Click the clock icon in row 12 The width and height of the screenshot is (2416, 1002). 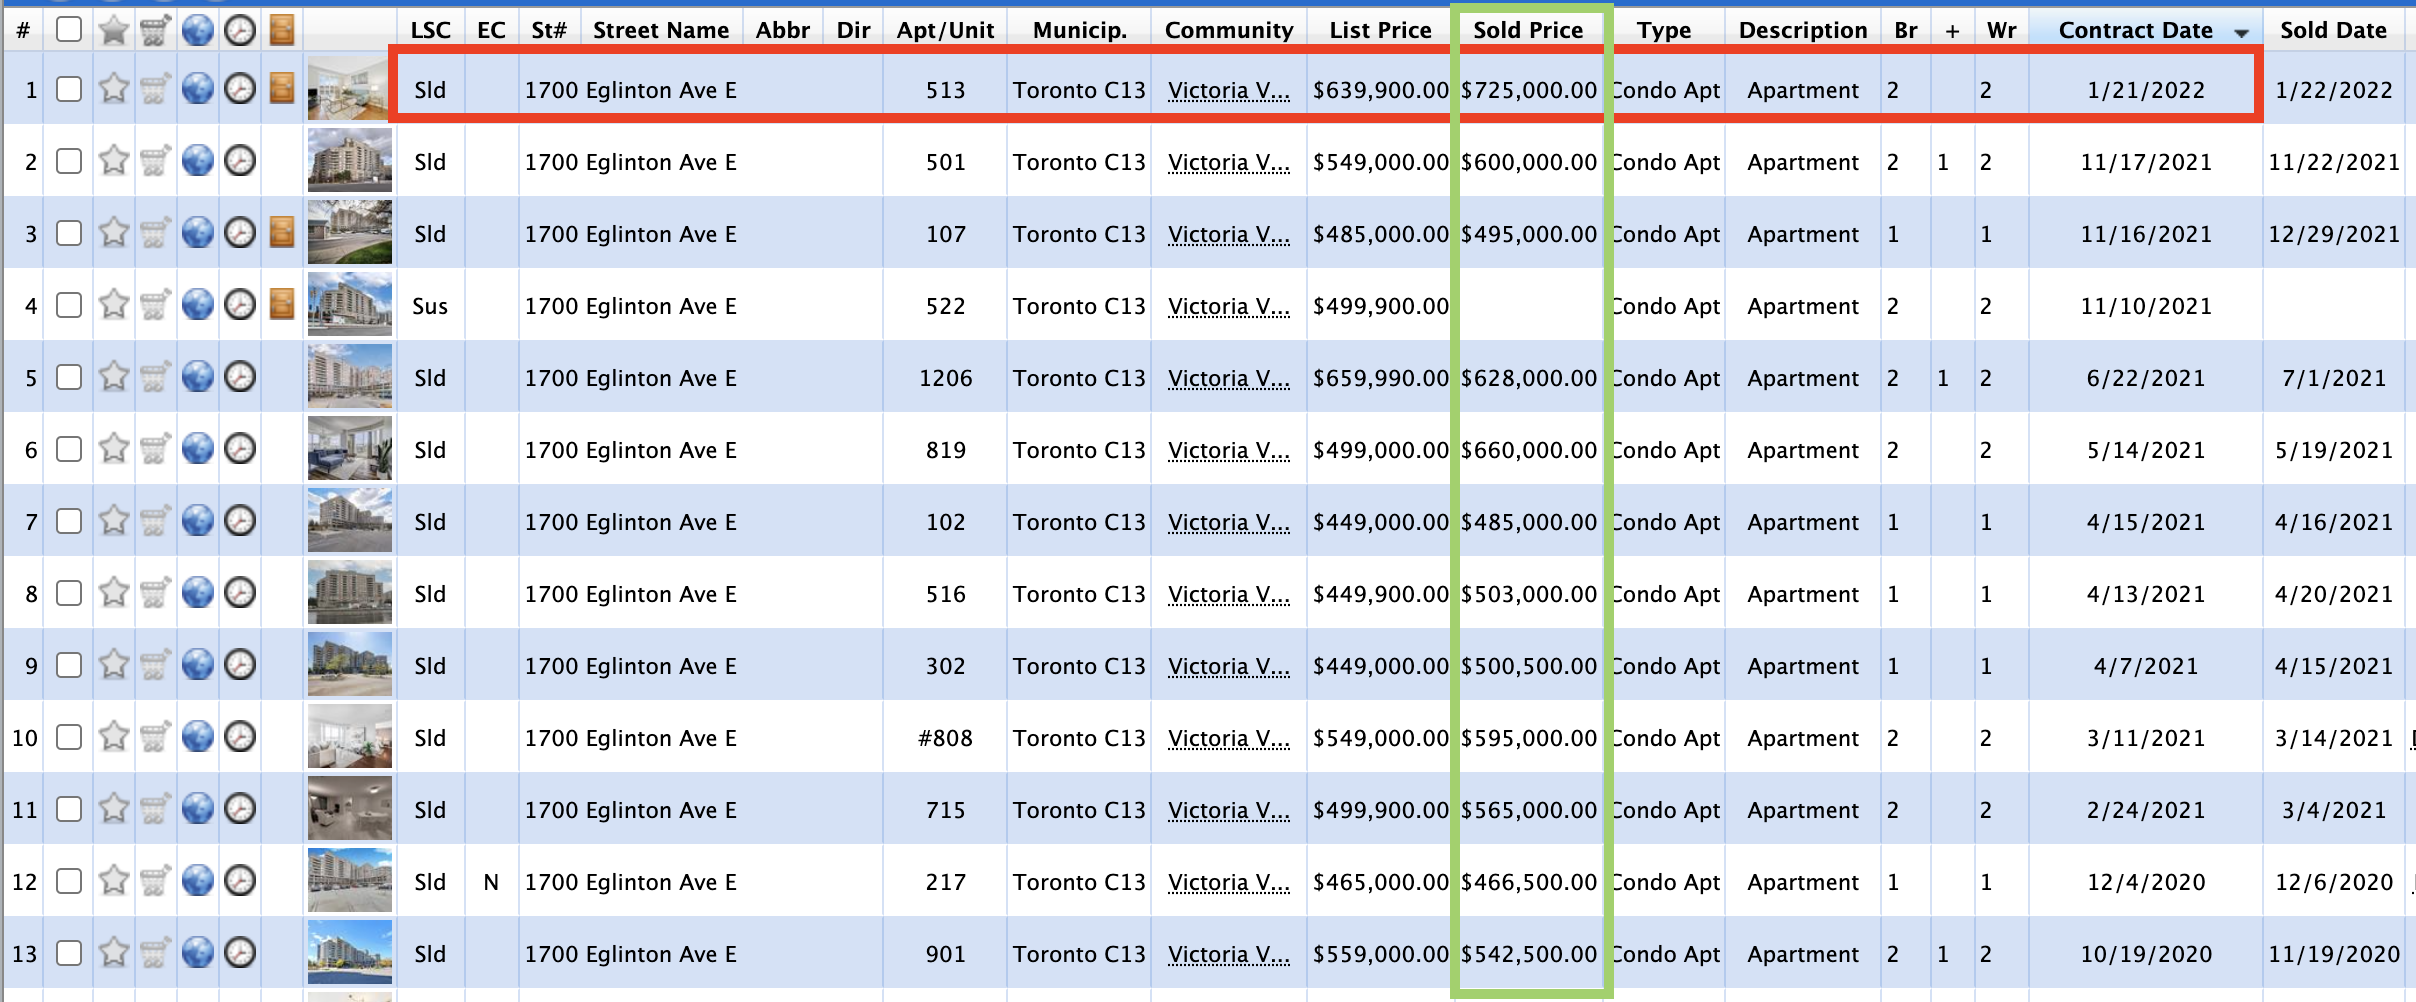(x=239, y=881)
